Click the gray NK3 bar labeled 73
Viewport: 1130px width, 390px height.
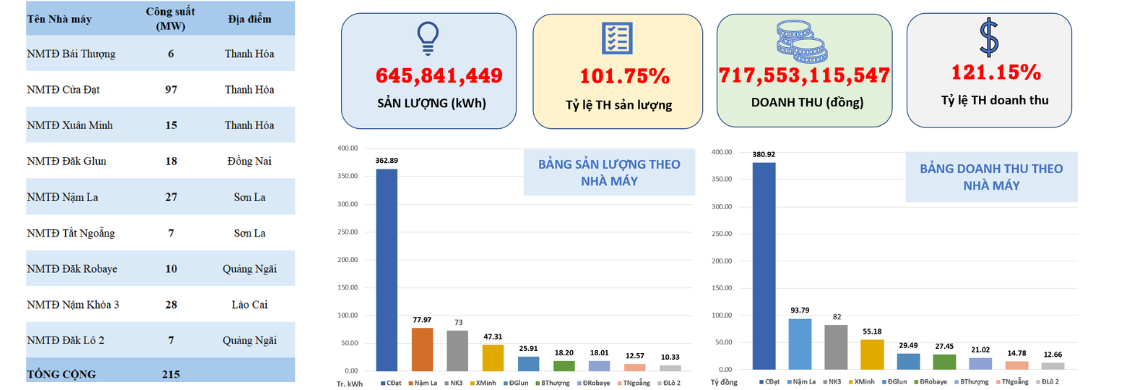tap(458, 350)
